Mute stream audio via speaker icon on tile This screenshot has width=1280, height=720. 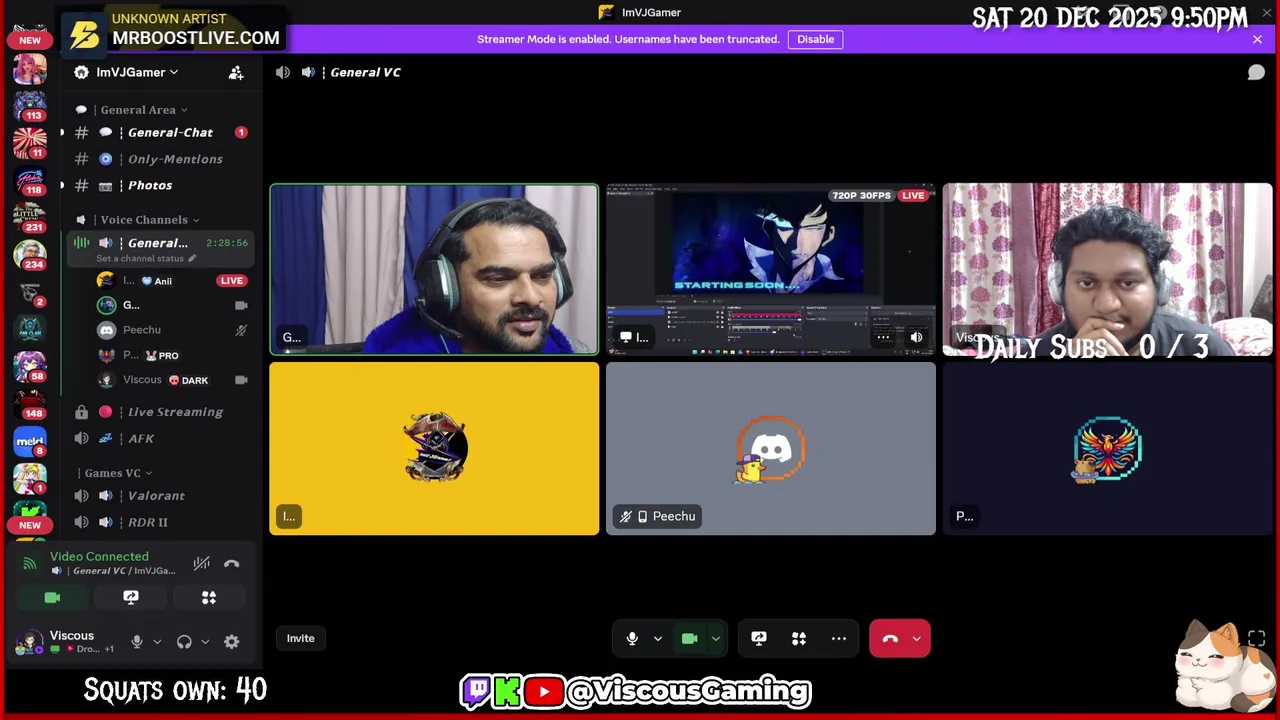[x=916, y=338]
